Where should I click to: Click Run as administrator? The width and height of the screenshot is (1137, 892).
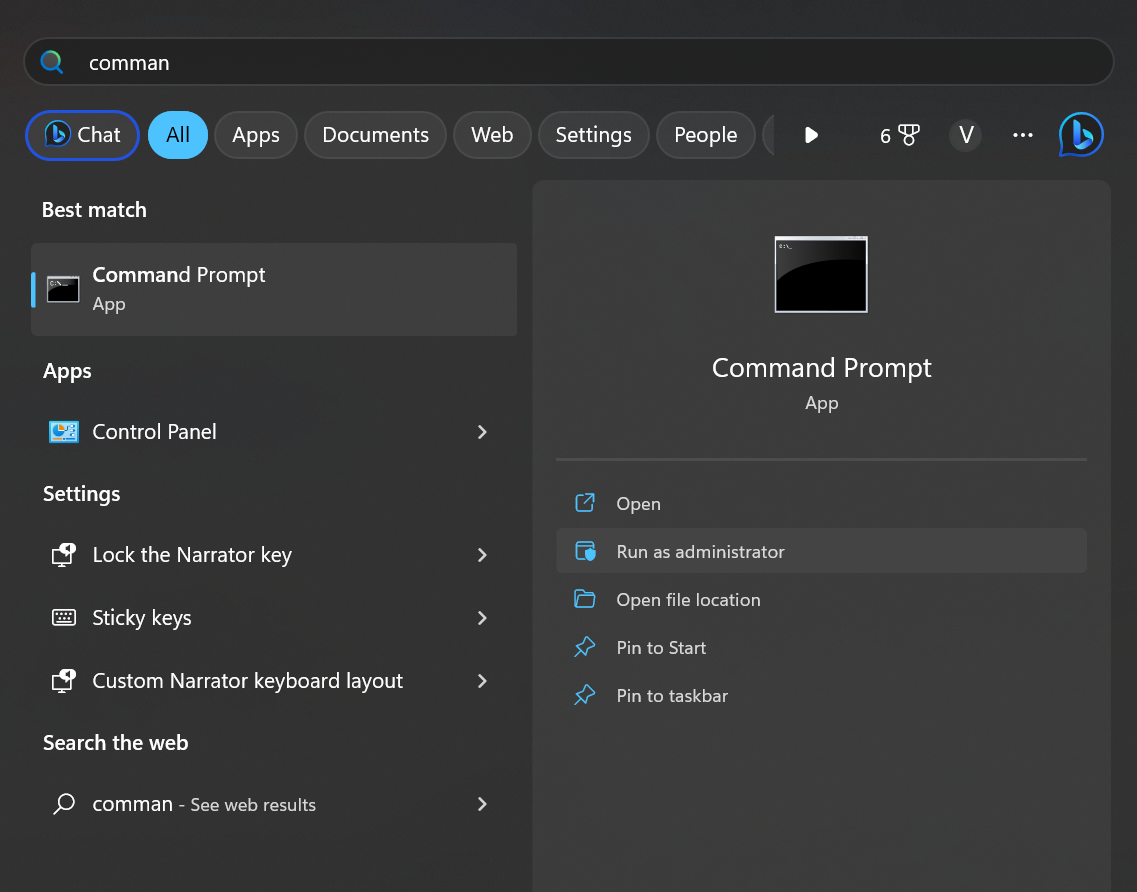[x=700, y=552]
